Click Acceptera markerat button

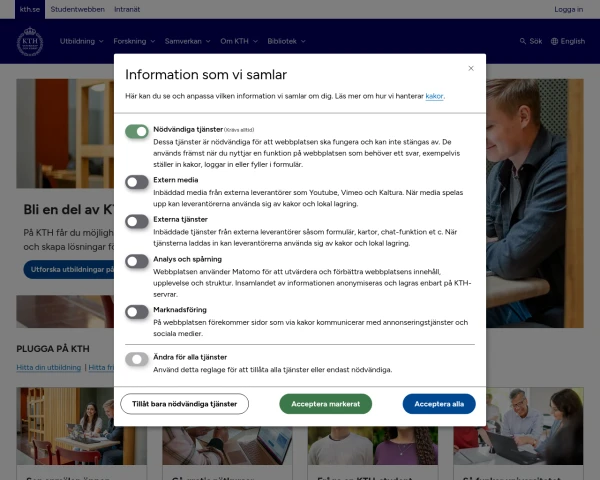pos(326,404)
